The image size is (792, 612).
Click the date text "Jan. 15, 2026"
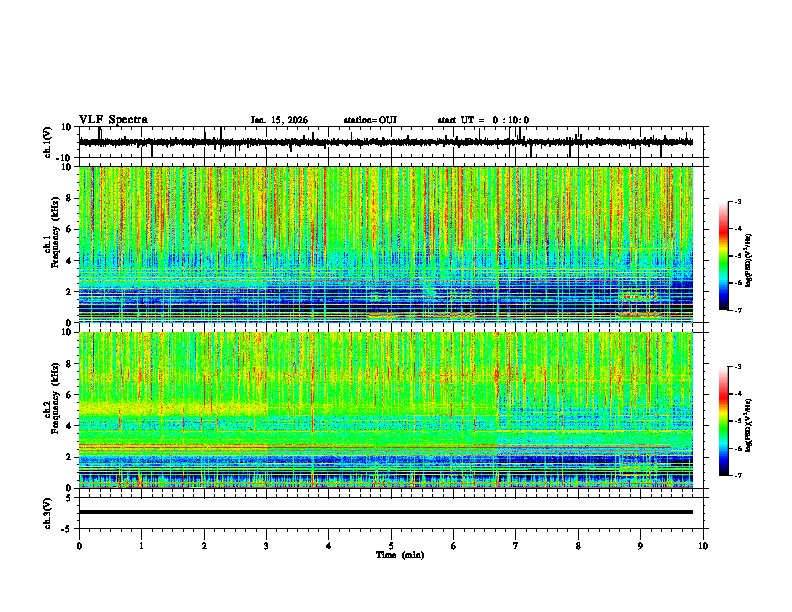(279, 120)
